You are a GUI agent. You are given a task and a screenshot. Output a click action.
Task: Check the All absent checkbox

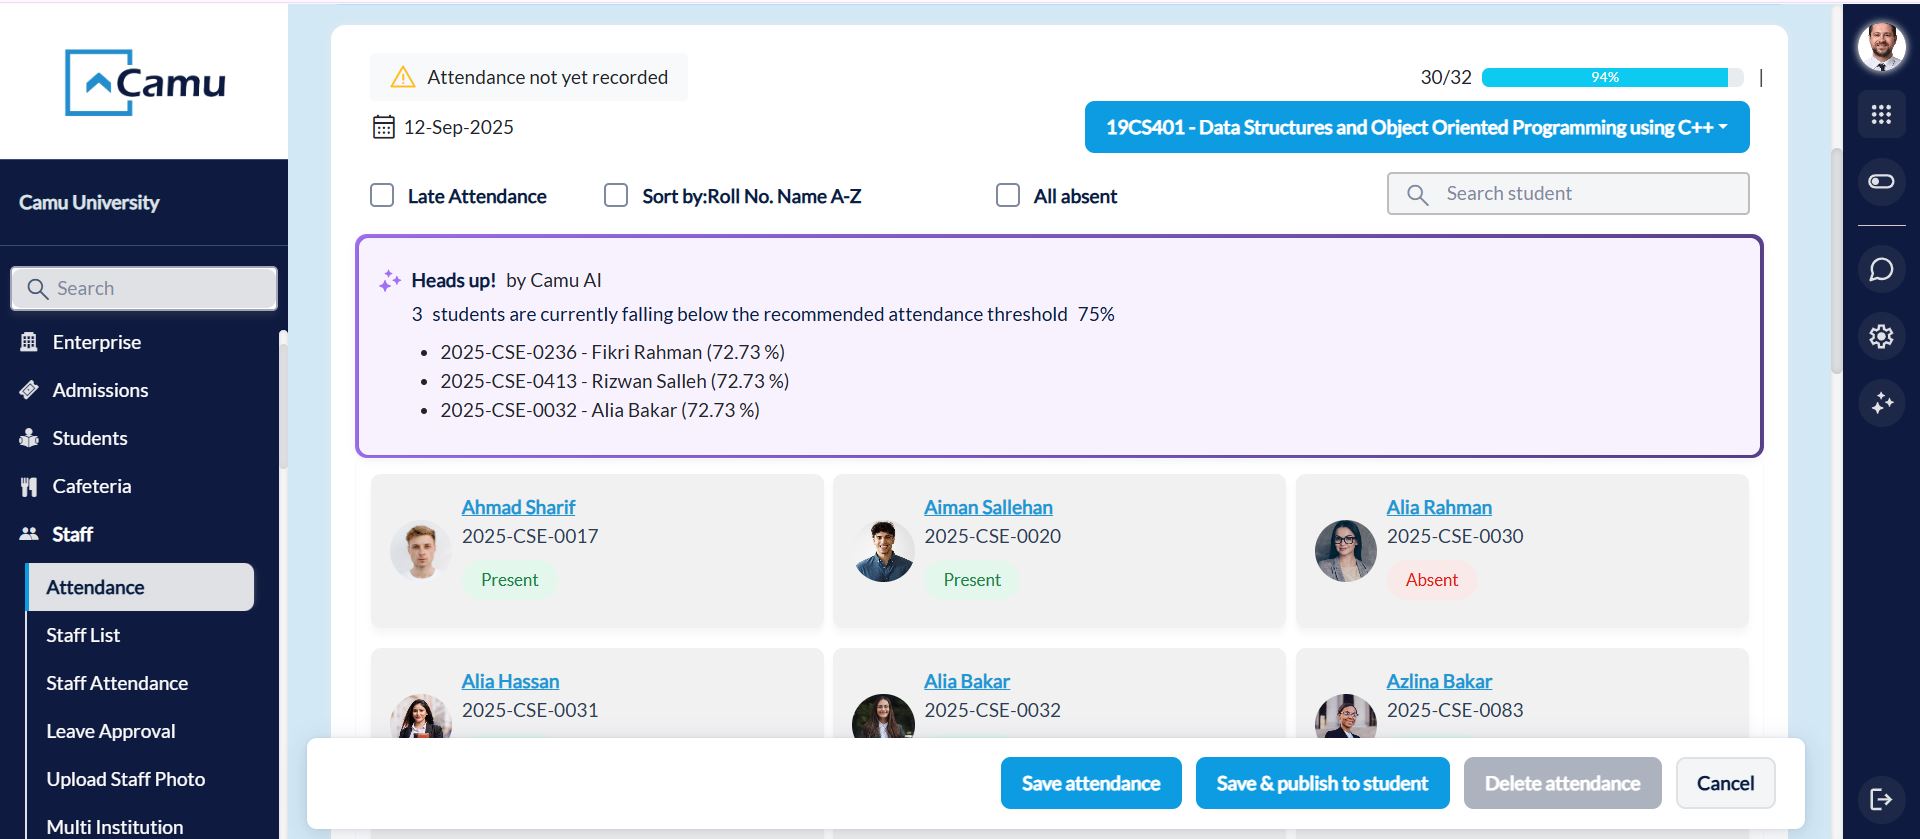click(x=1008, y=195)
